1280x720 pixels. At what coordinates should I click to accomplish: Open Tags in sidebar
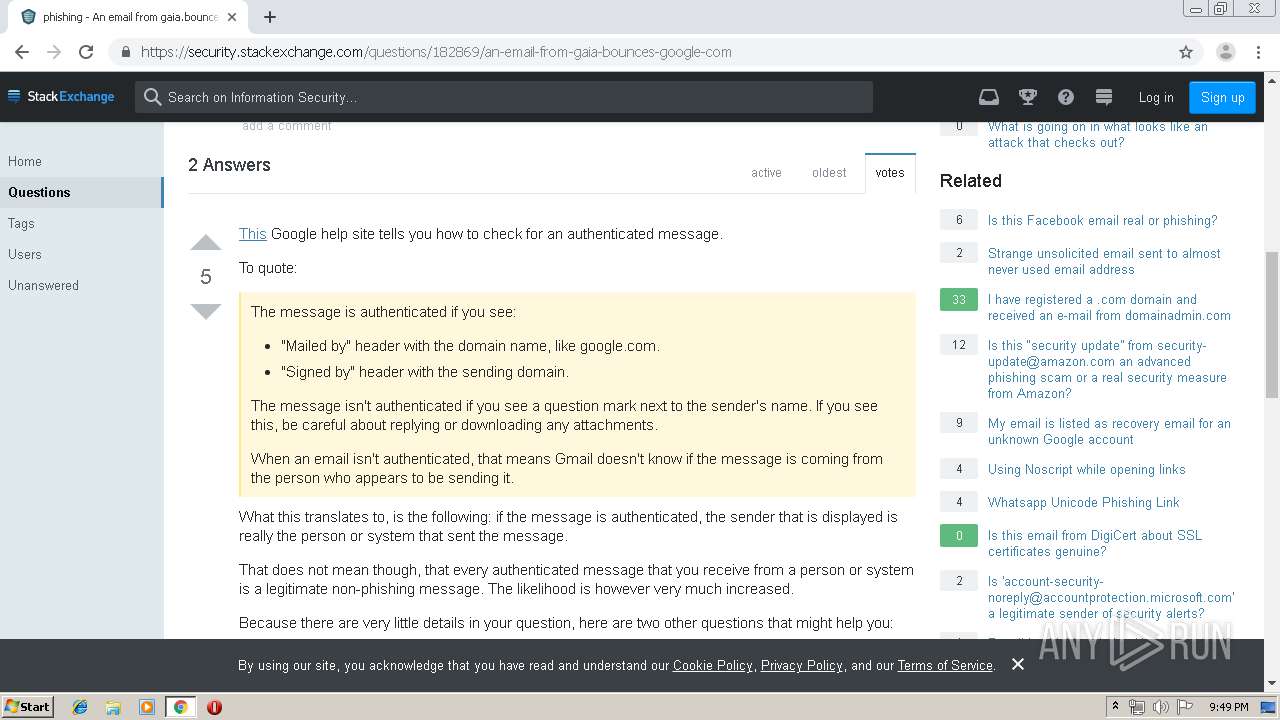pyautogui.click(x=21, y=223)
